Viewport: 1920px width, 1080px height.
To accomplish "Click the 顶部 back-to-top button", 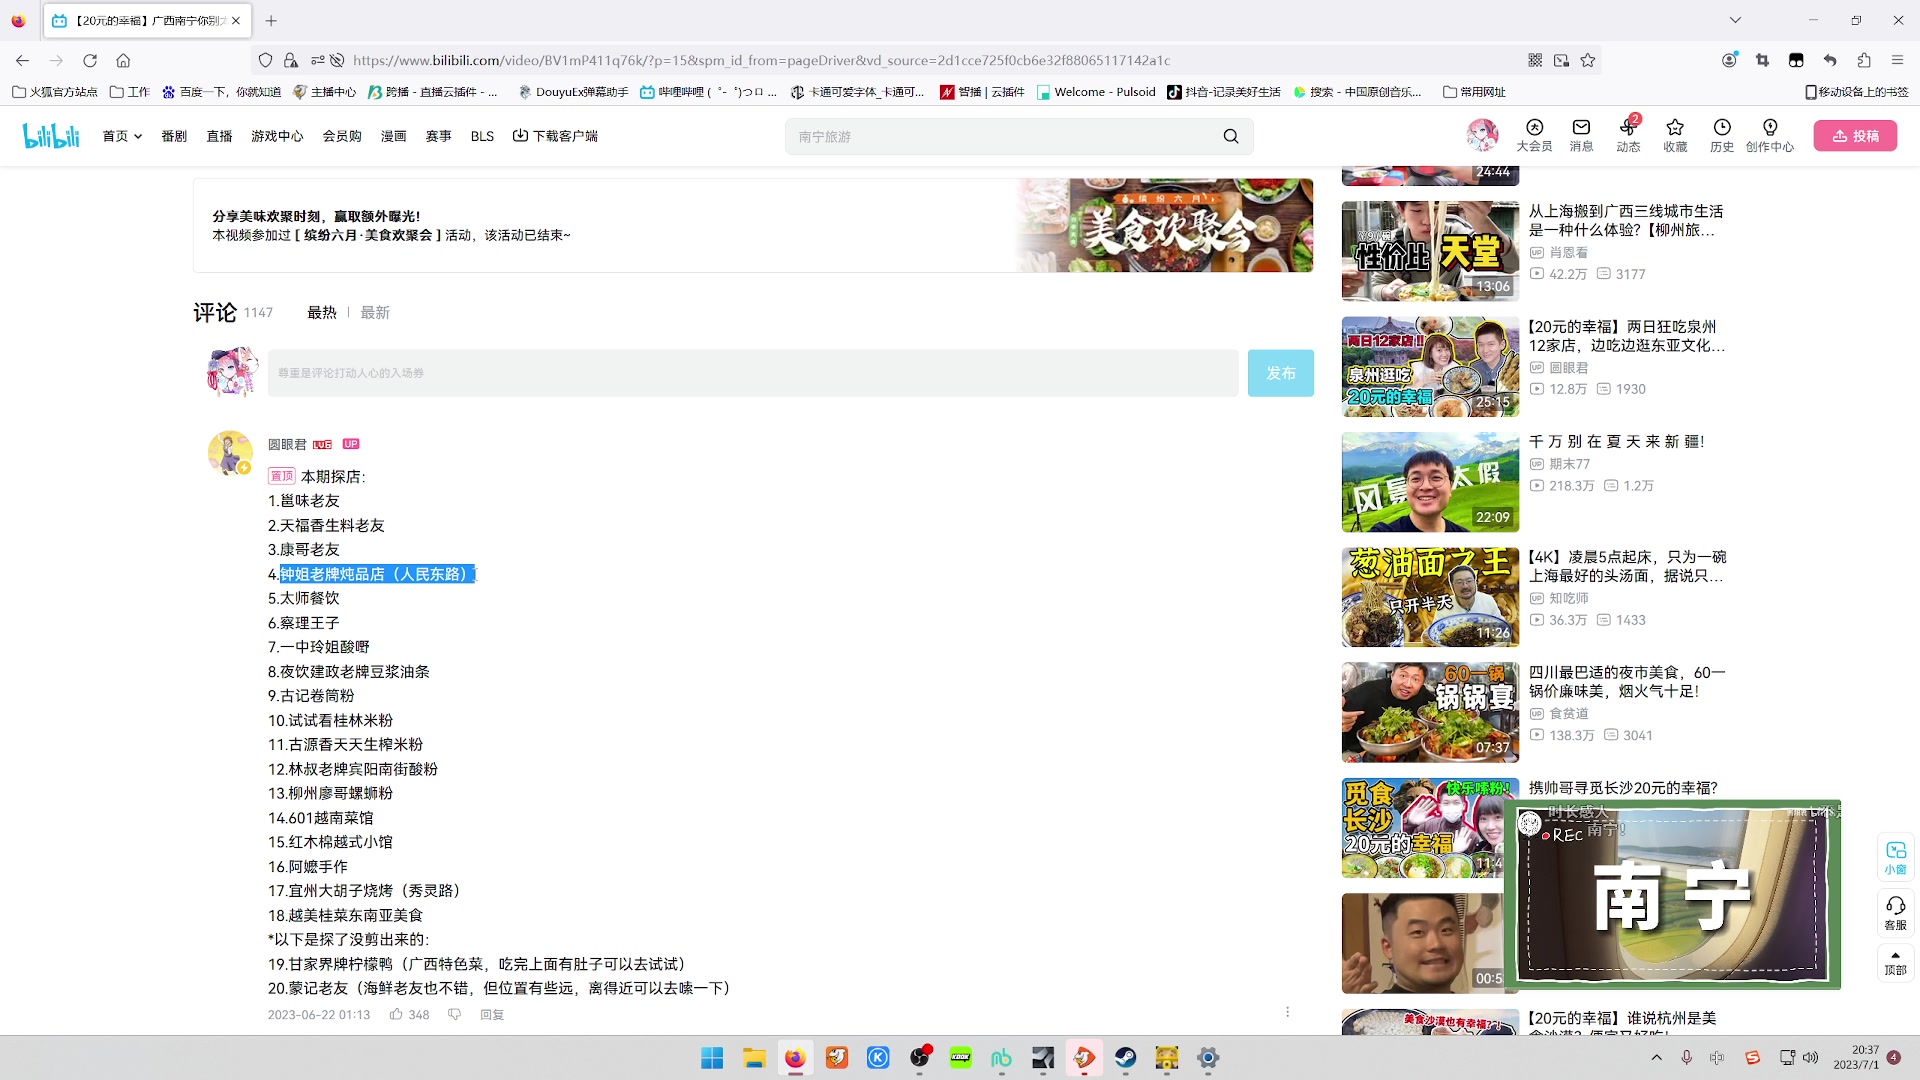I will tap(1895, 963).
